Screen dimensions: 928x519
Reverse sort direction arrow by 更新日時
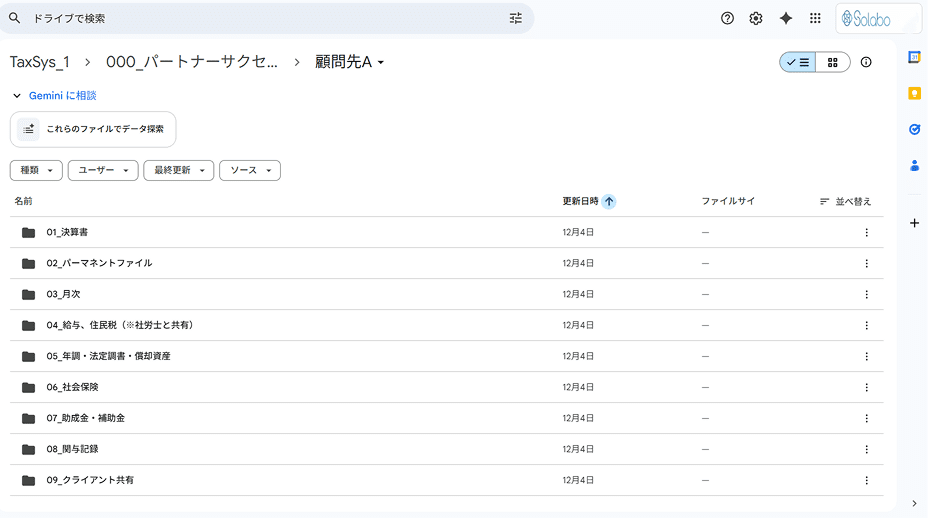[609, 201]
